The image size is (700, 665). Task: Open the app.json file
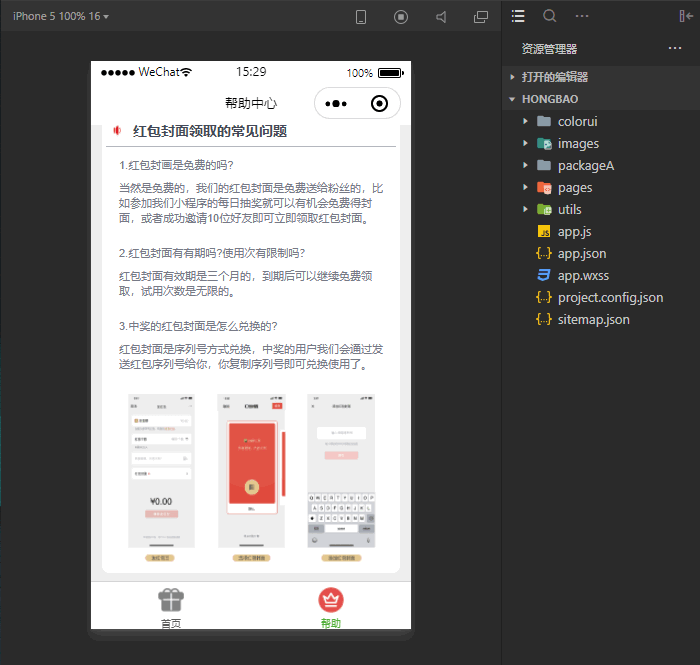click(x=582, y=254)
